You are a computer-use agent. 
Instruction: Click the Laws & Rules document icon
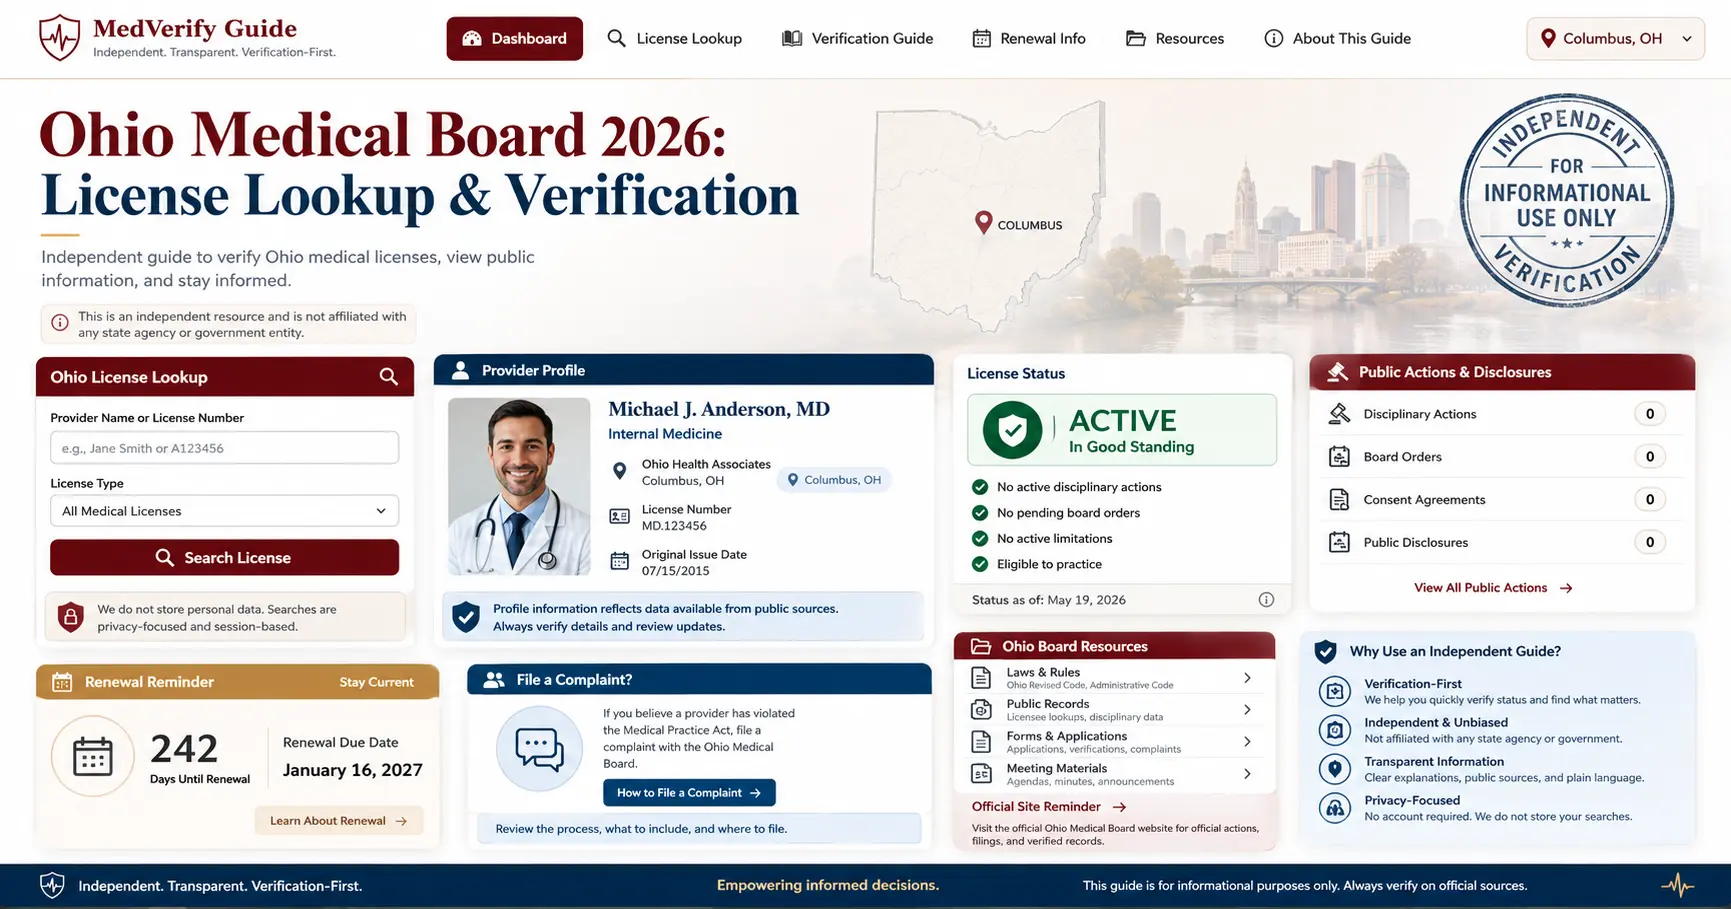click(x=981, y=678)
